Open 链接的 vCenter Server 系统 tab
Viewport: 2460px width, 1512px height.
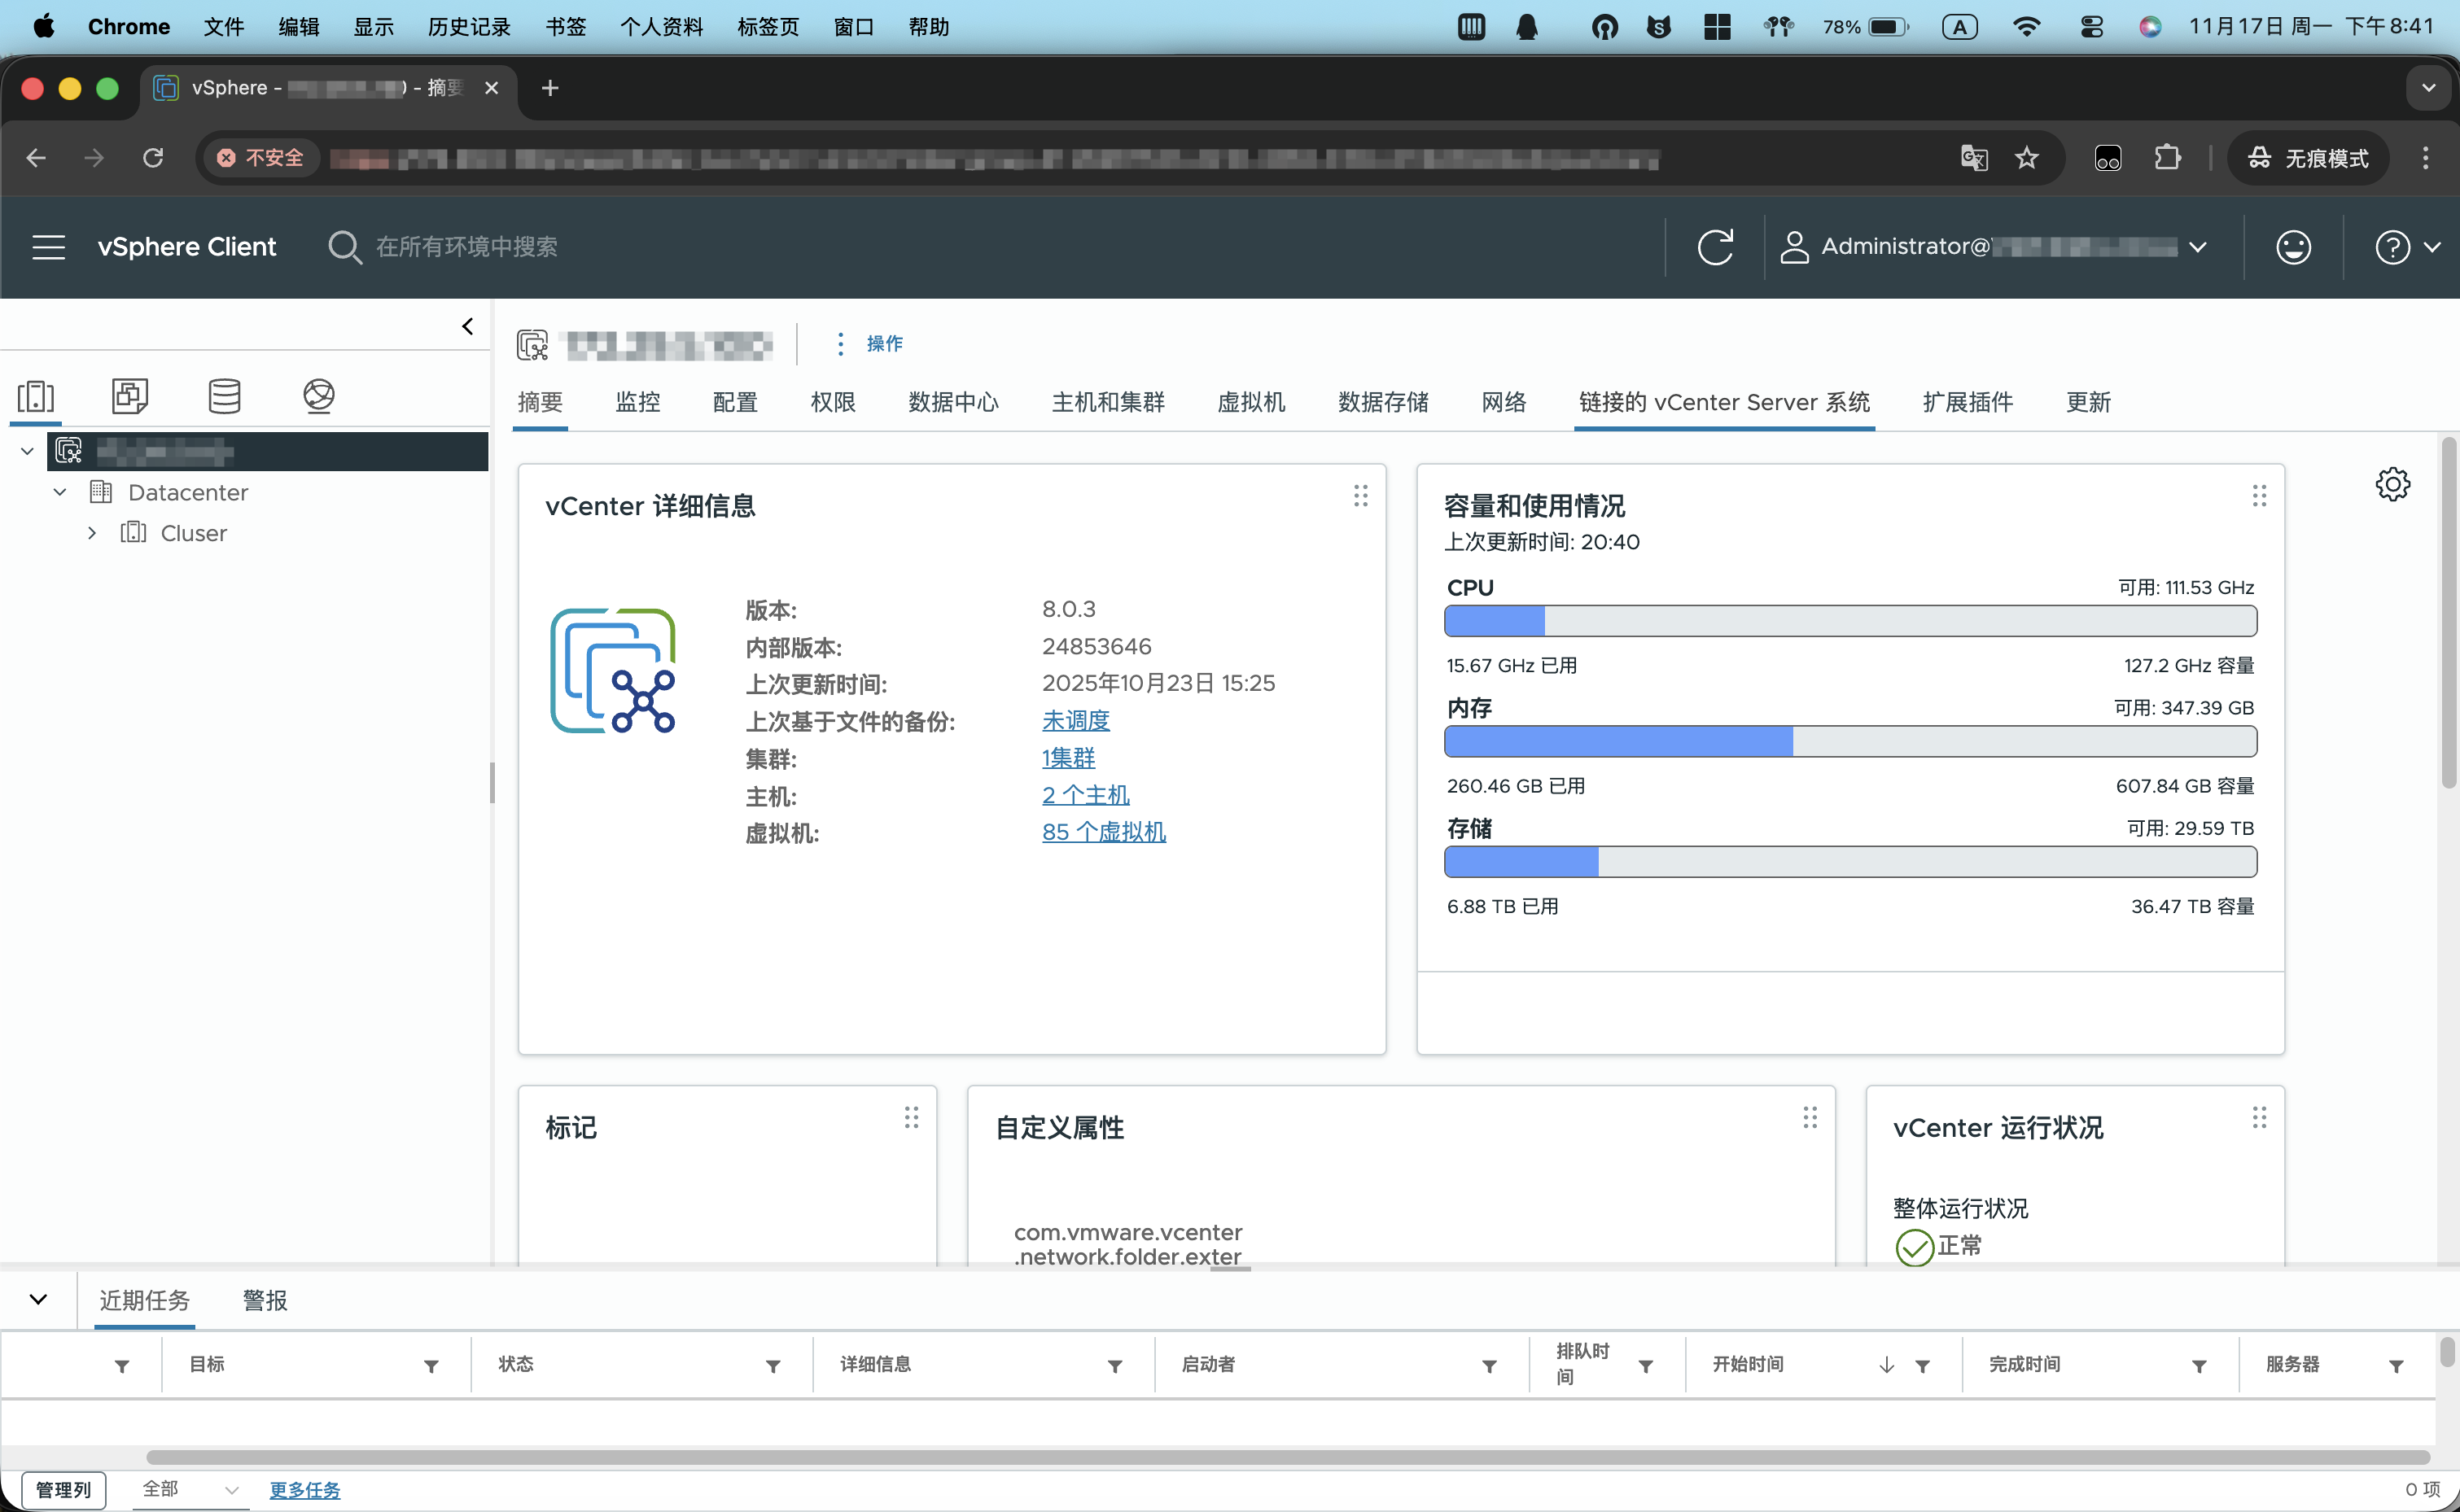pos(1724,402)
